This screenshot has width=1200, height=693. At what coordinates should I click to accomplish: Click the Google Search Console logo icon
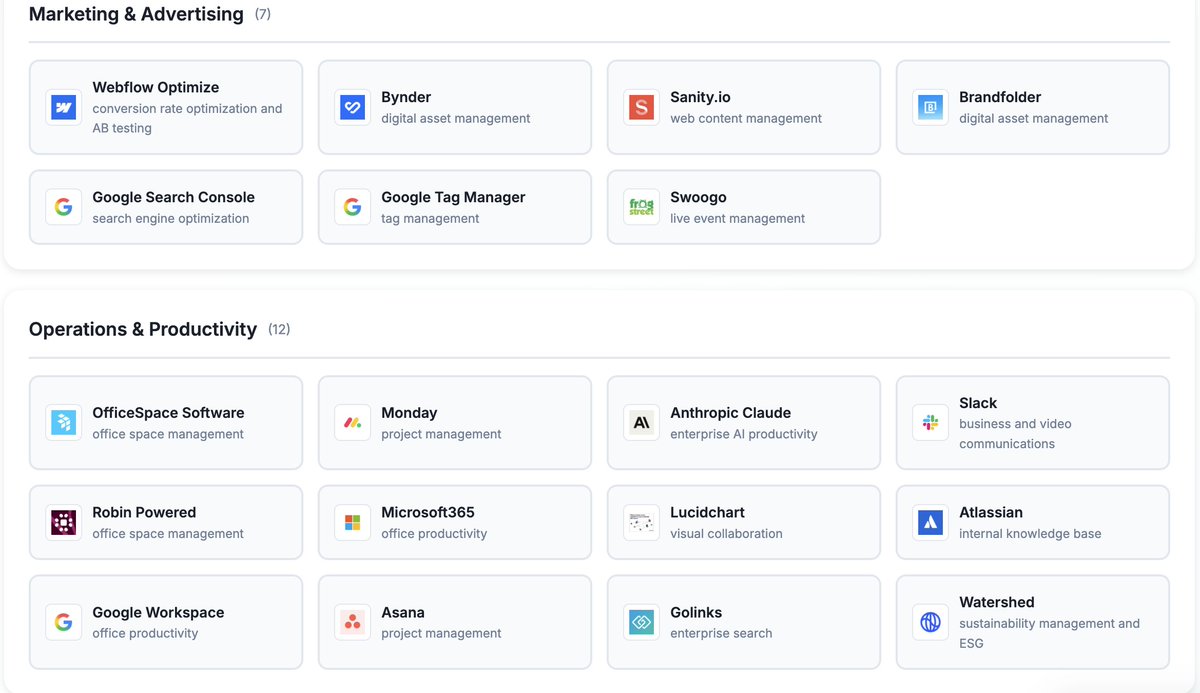64,207
